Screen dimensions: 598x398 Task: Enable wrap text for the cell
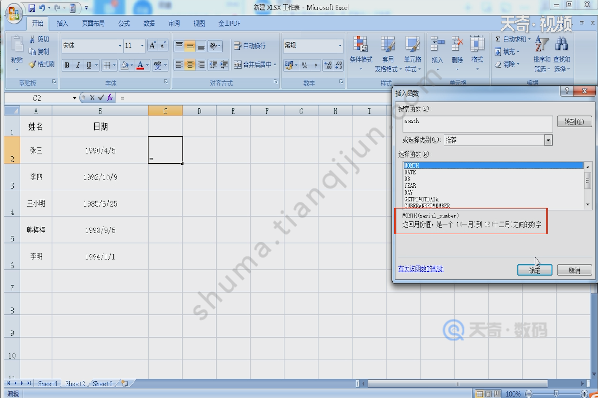(249, 46)
